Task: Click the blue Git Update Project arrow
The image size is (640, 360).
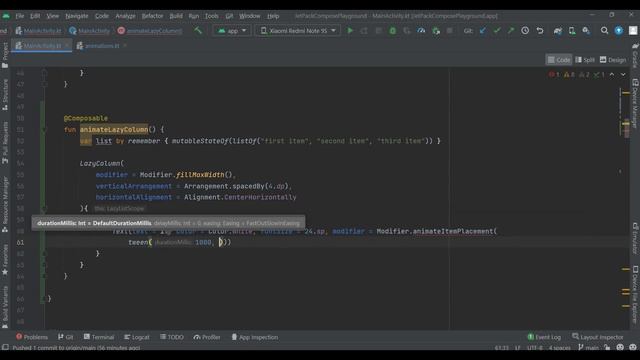Action: click(482, 31)
